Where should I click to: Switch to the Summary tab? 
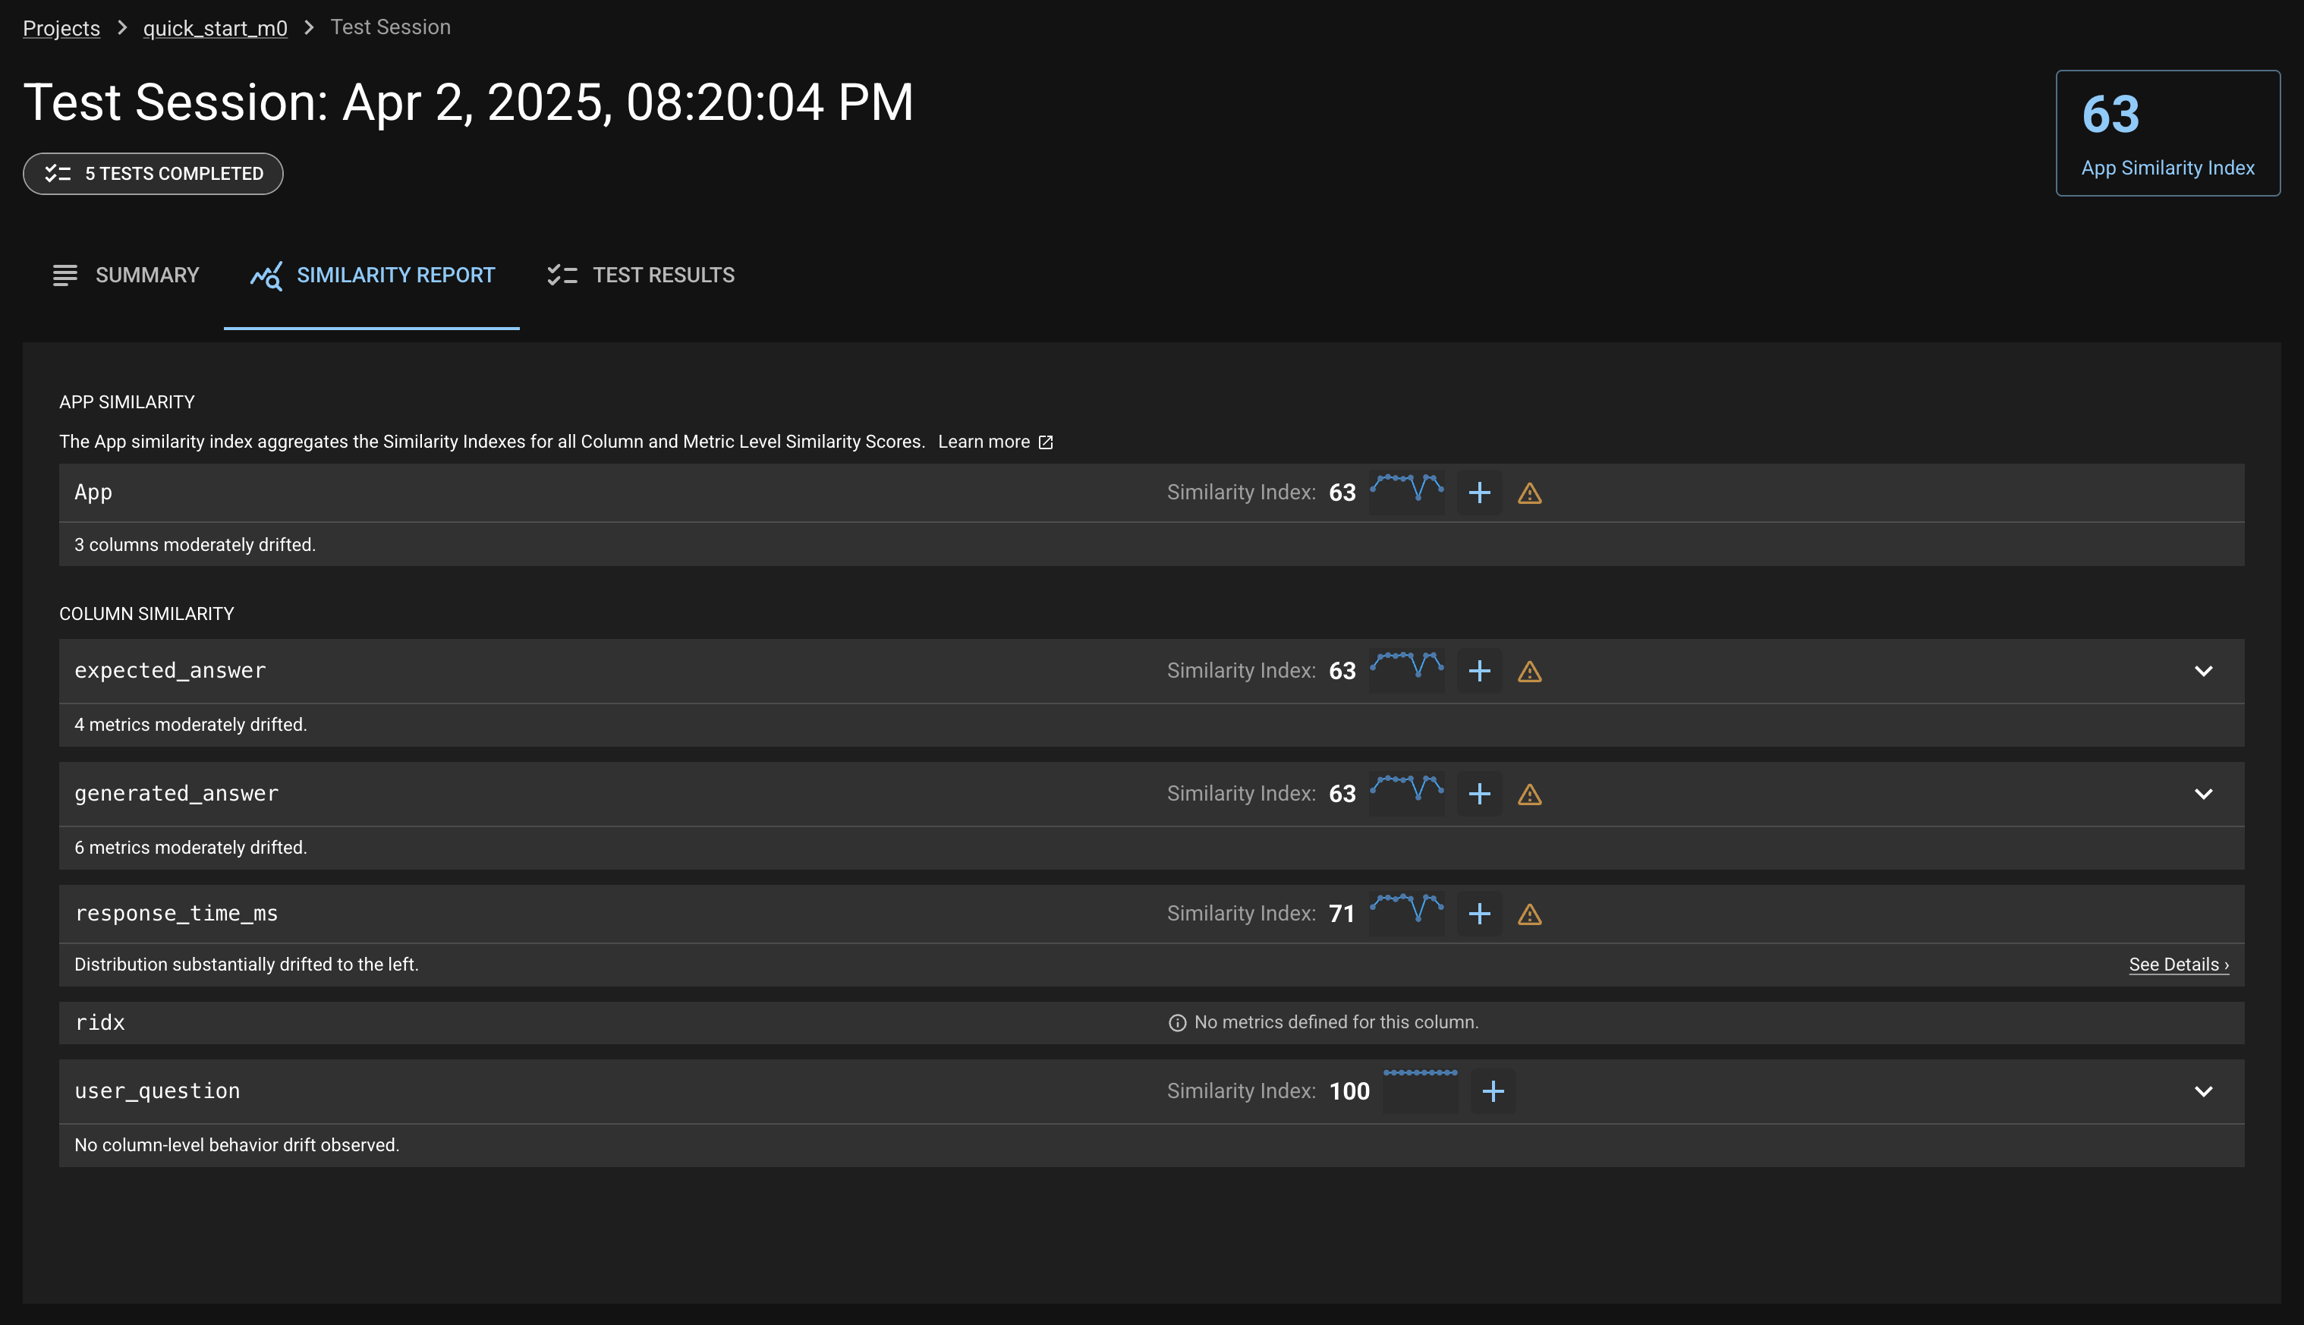pyautogui.click(x=126, y=275)
